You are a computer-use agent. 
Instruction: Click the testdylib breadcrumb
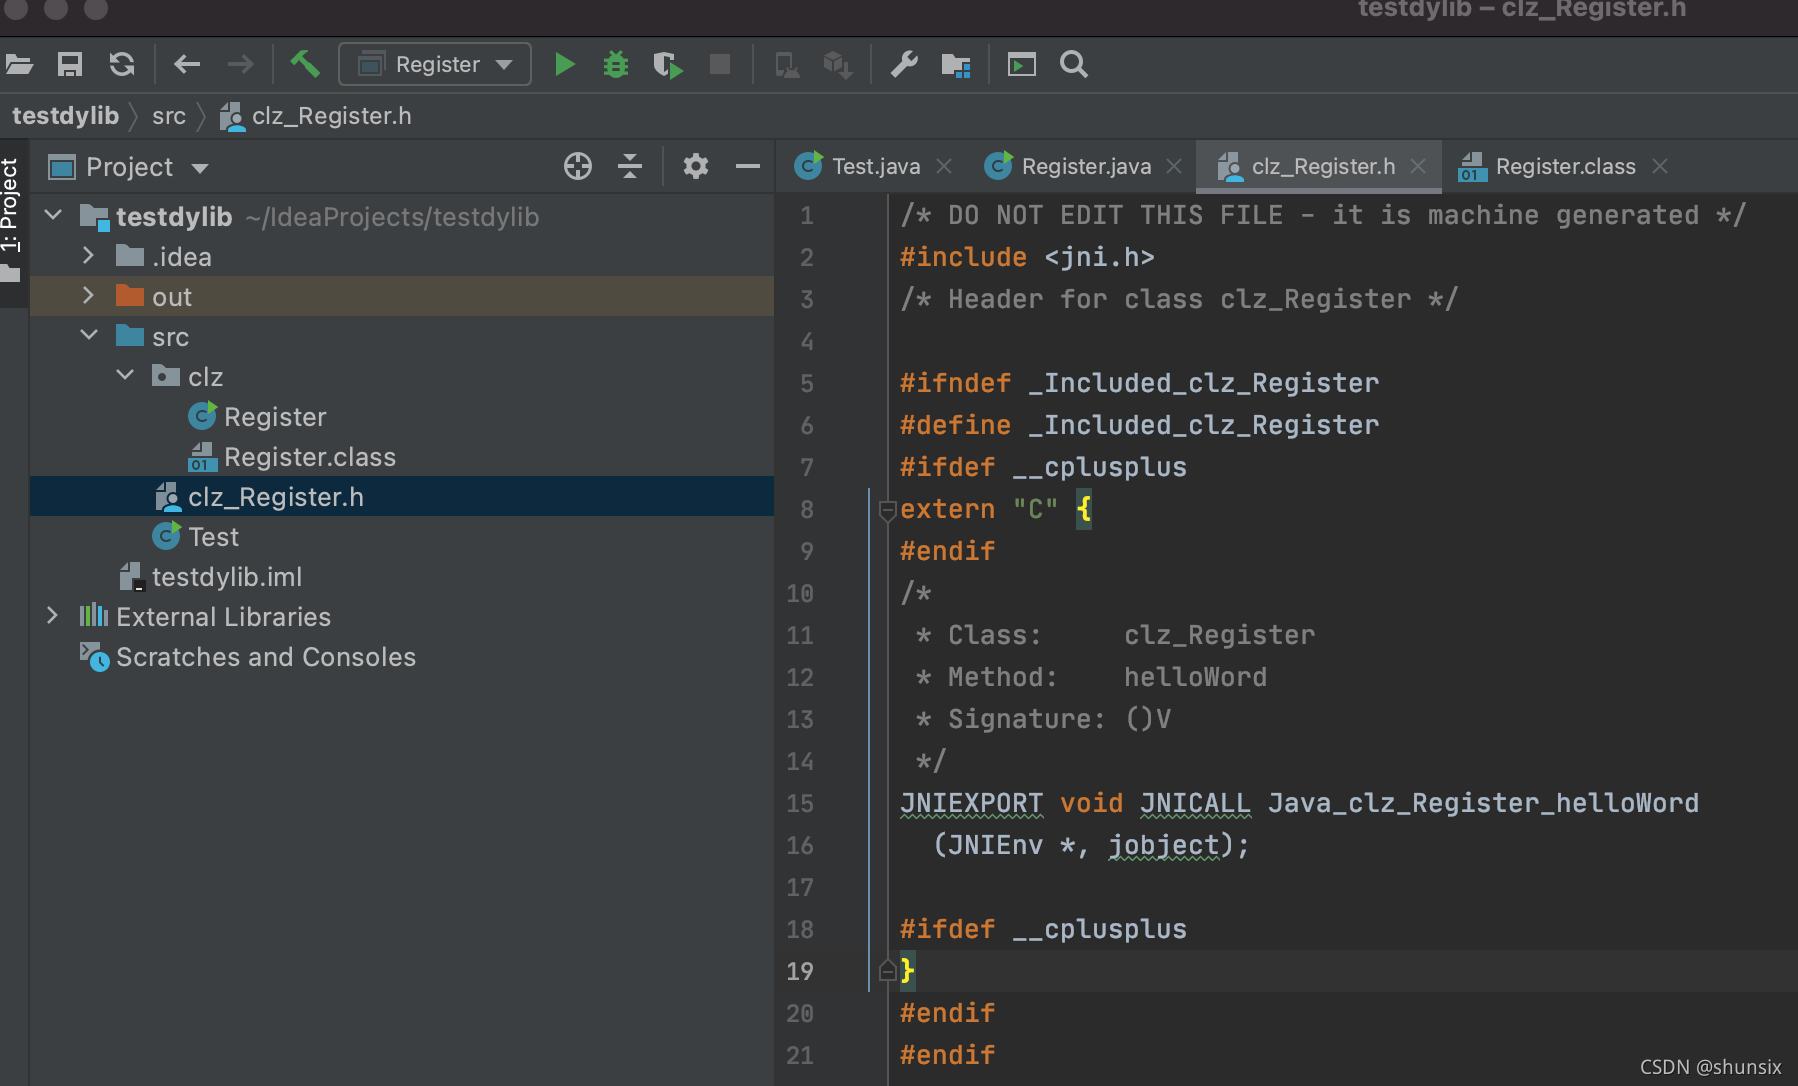[65, 116]
